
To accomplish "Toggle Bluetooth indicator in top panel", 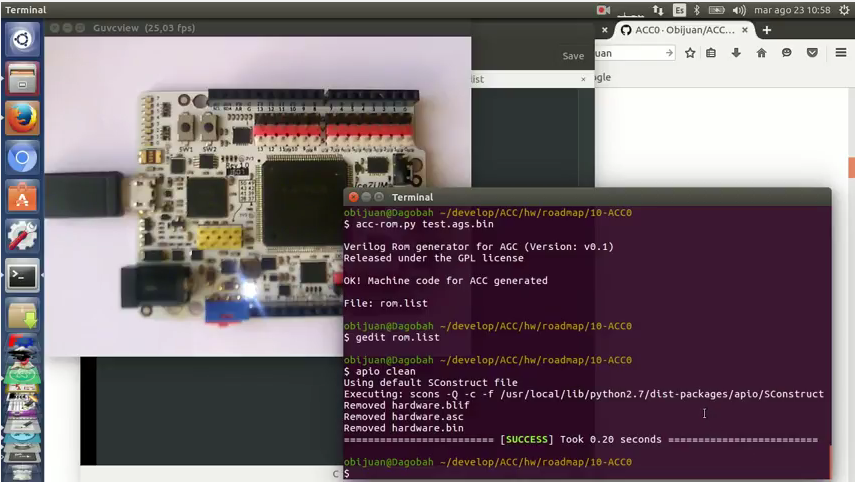I will click(697, 10).
